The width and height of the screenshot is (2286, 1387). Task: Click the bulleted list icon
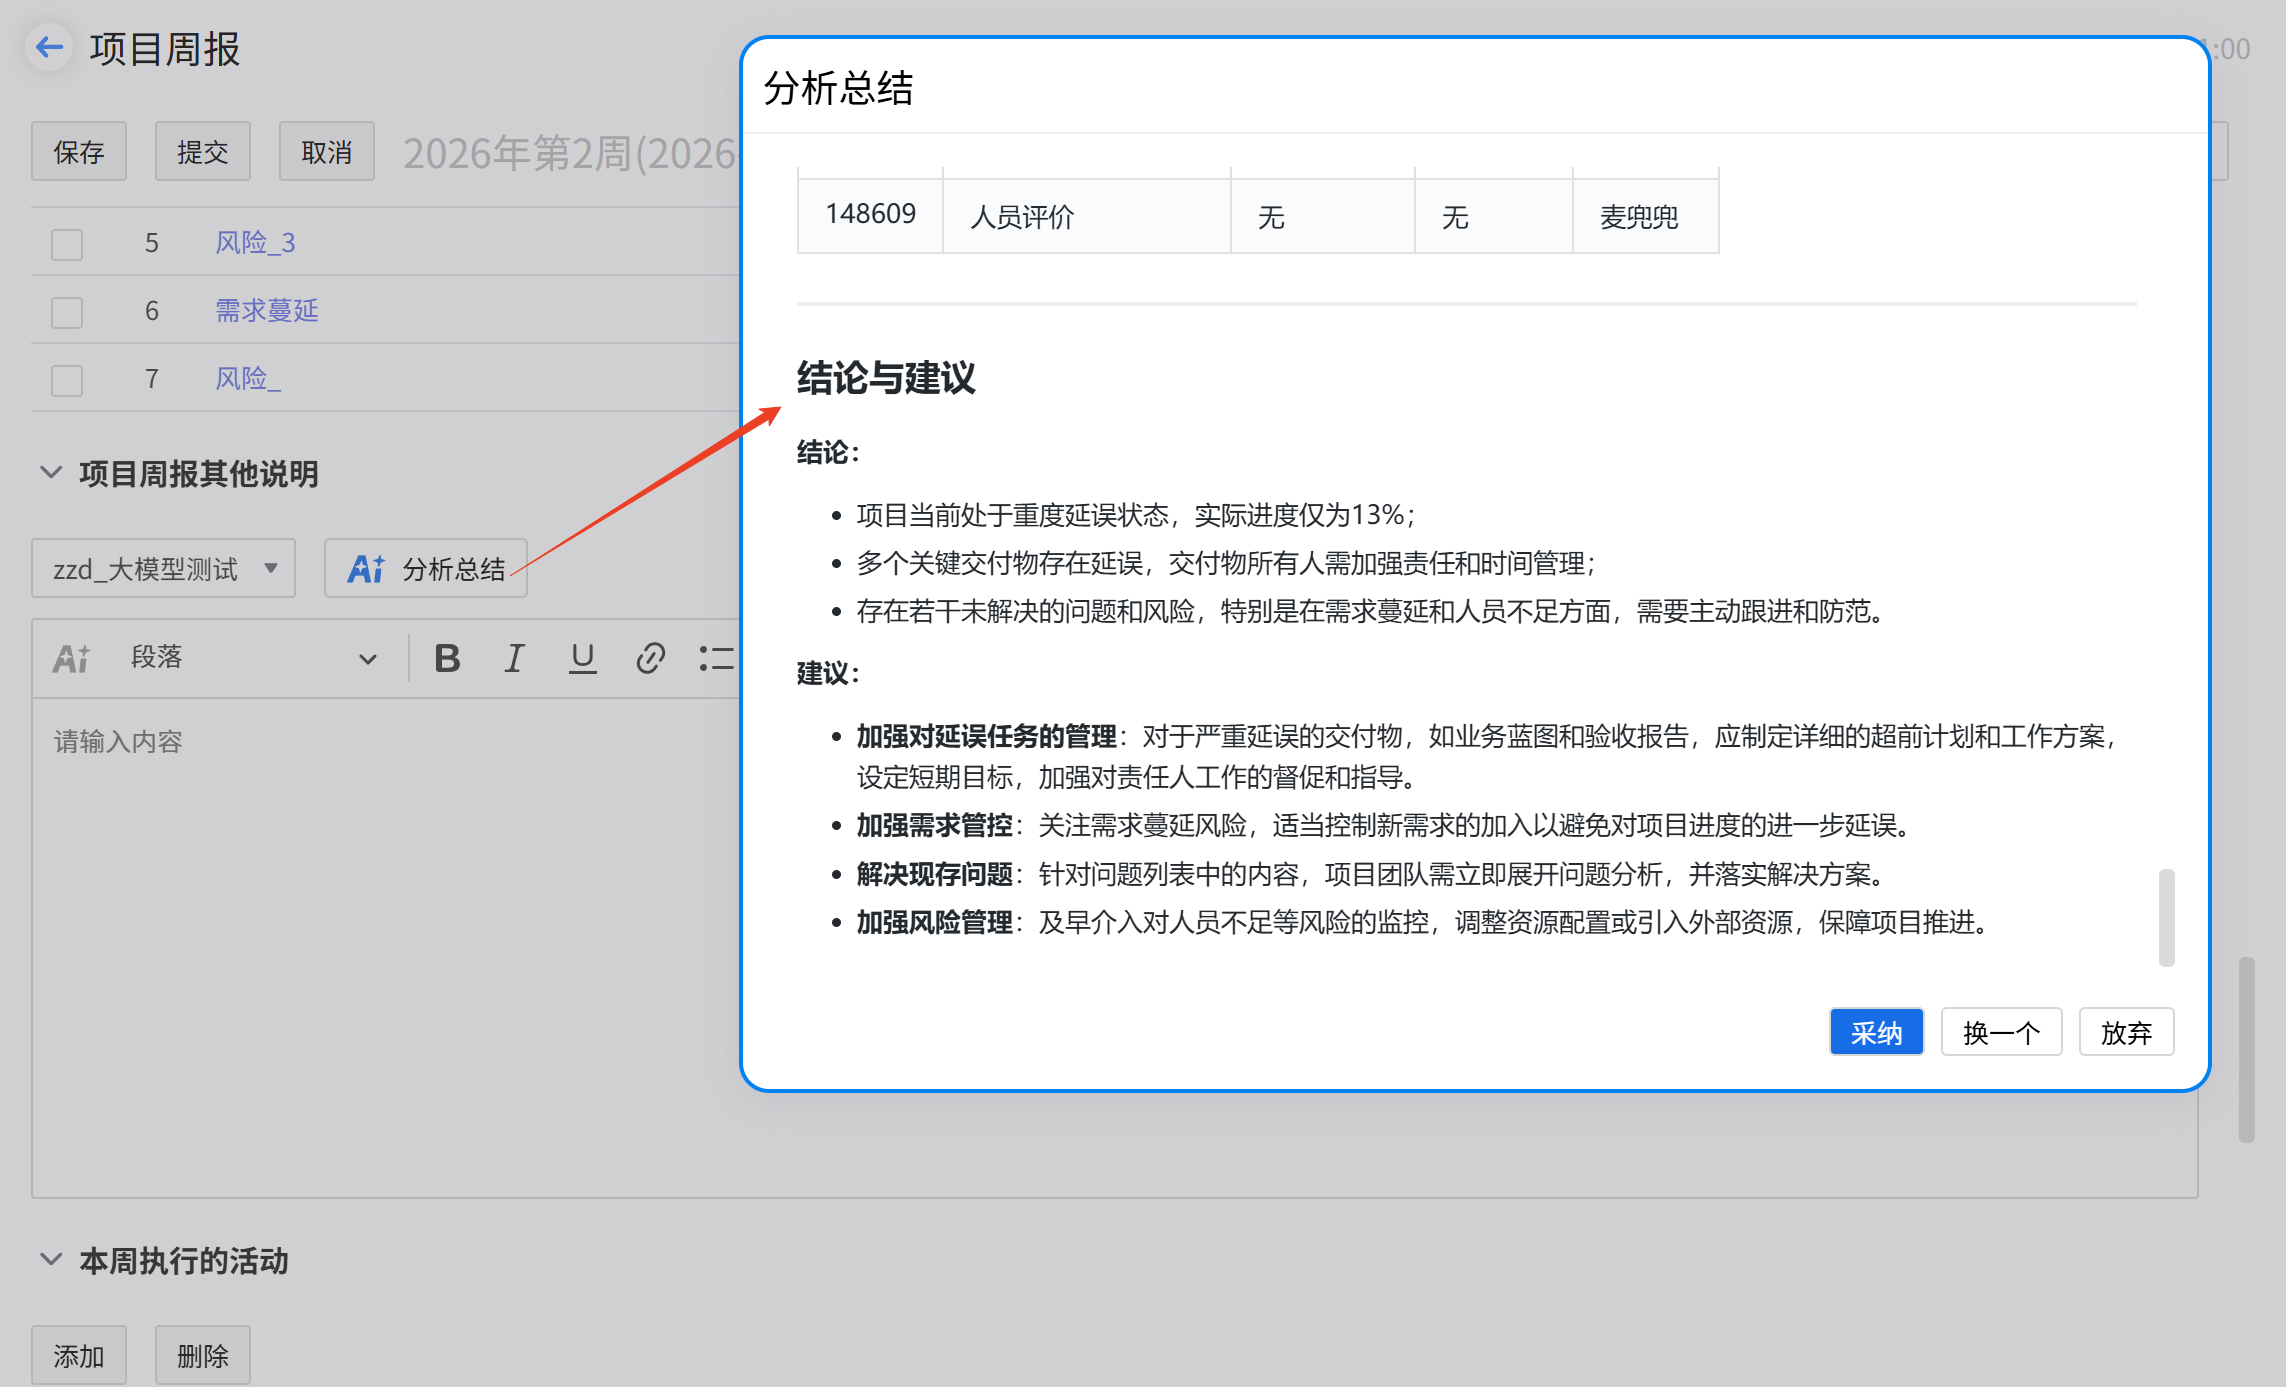coord(716,658)
